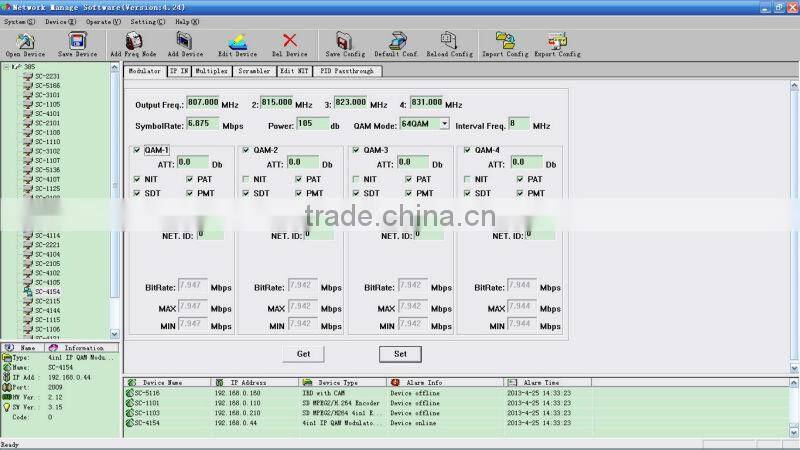This screenshot has width=800, height=450.
Task: Collapse the 385 root tree node
Action: (6, 67)
